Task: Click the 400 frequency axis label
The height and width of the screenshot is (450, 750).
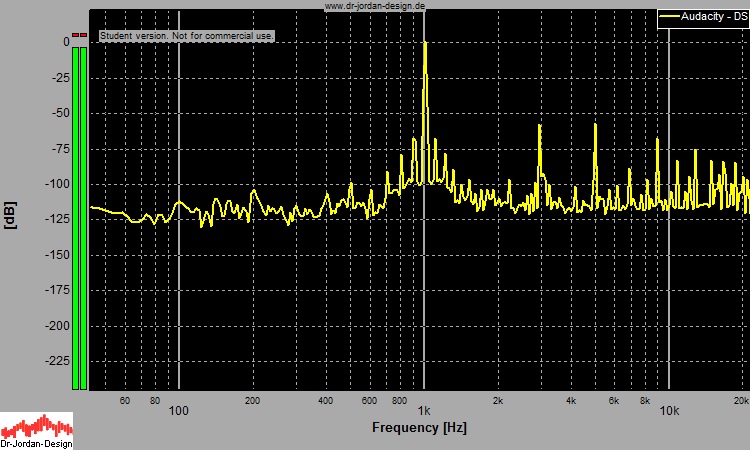Action: pyautogui.click(x=325, y=401)
